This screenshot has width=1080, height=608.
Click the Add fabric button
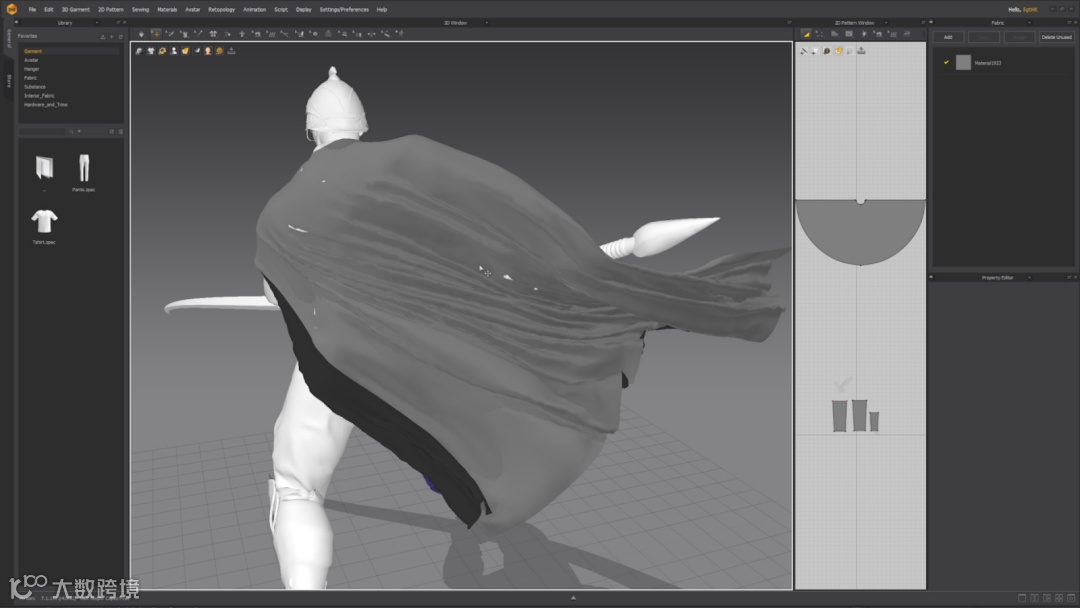pos(948,37)
